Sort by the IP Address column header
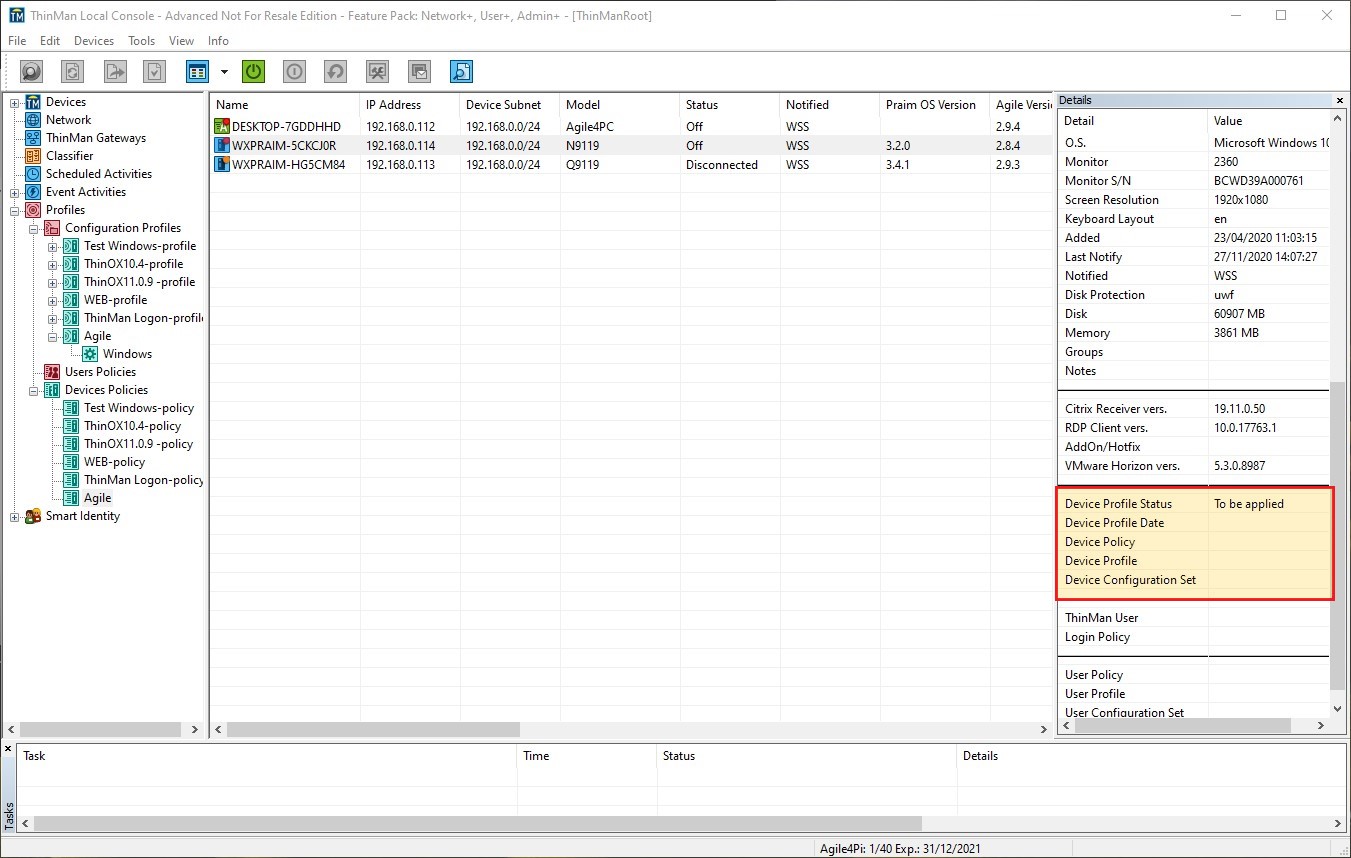 (x=409, y=105)
